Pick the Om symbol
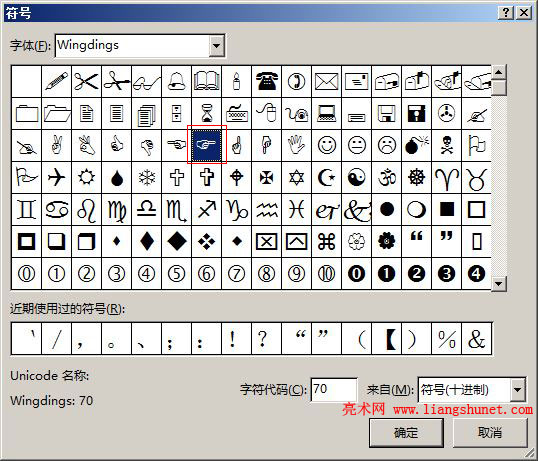Image resolution: width=538 pixels, height=461 pixels. [x=387, y=177]
